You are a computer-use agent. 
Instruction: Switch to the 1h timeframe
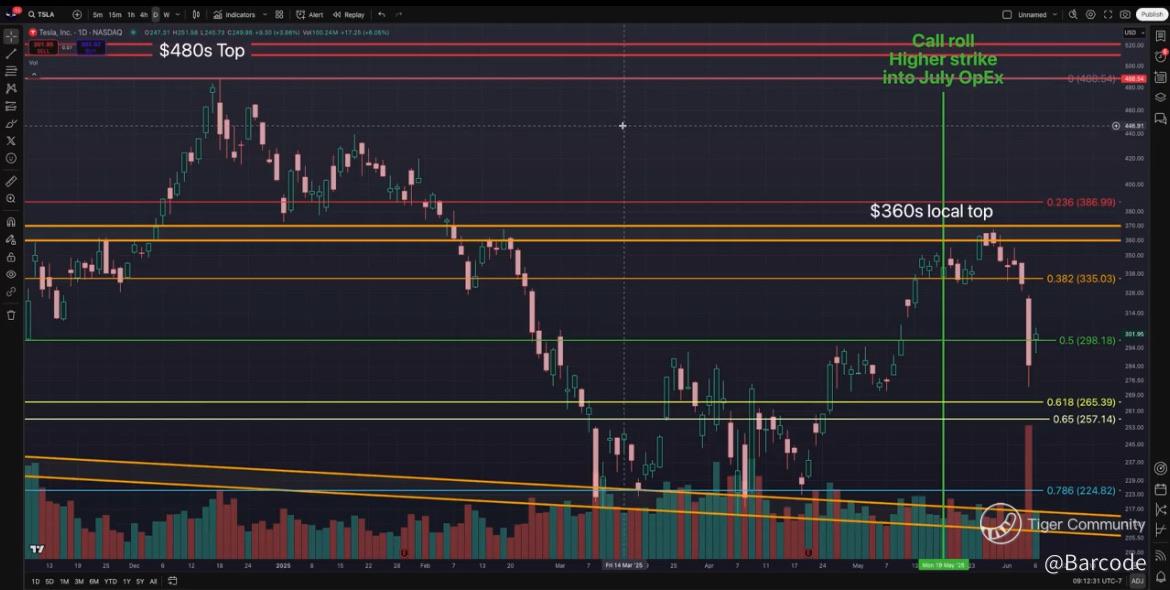[x=131, y=14]
